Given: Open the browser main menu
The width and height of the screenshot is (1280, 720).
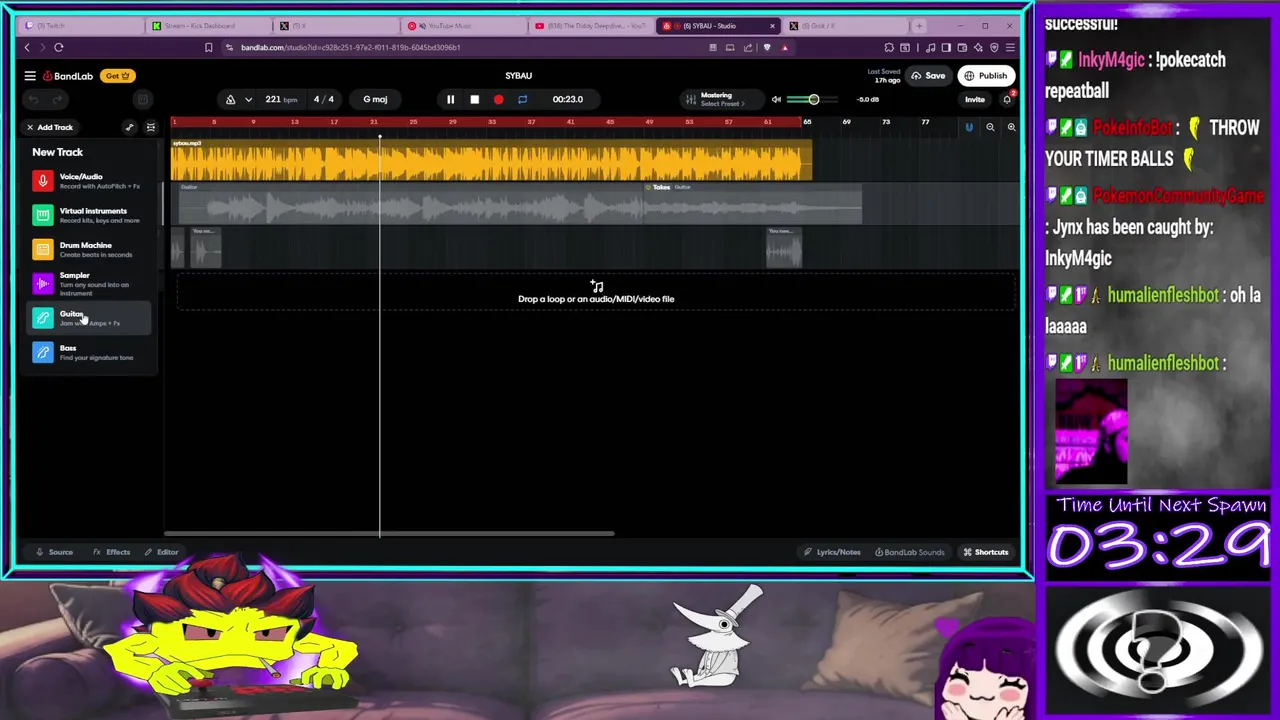Looking at the screenshot, I should click(x=1011, y=47).
